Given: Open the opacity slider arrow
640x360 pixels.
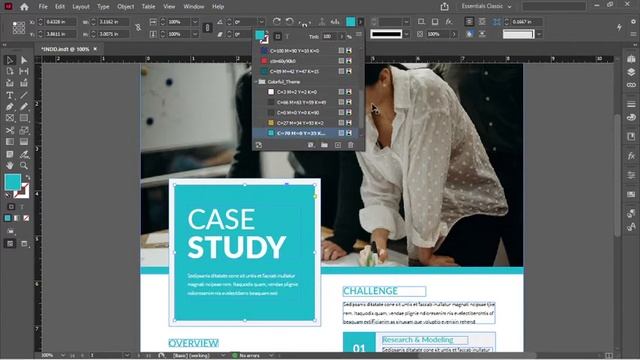Looking at the screenshot, I should click(453, 34).
